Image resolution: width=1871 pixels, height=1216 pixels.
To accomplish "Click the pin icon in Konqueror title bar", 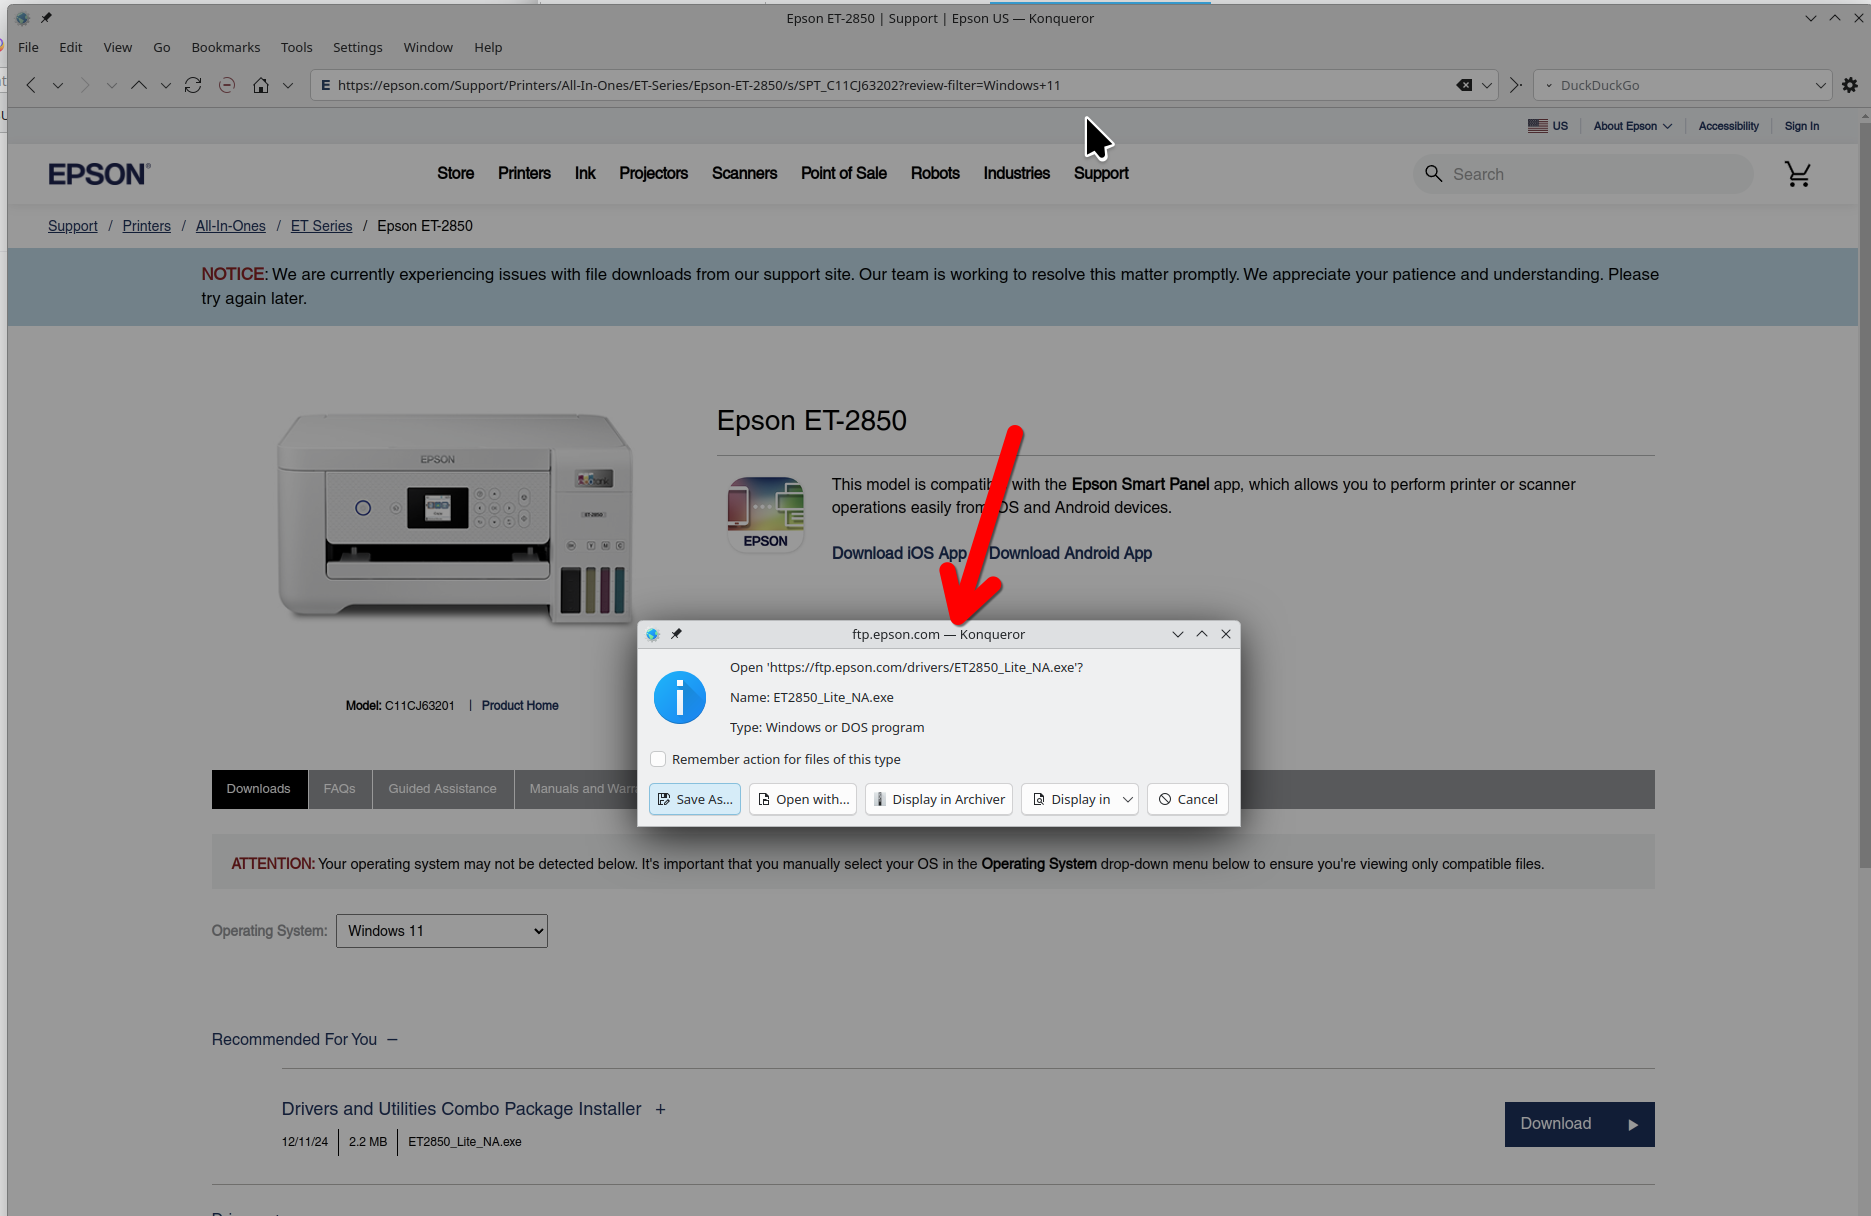I will point(46,18).
